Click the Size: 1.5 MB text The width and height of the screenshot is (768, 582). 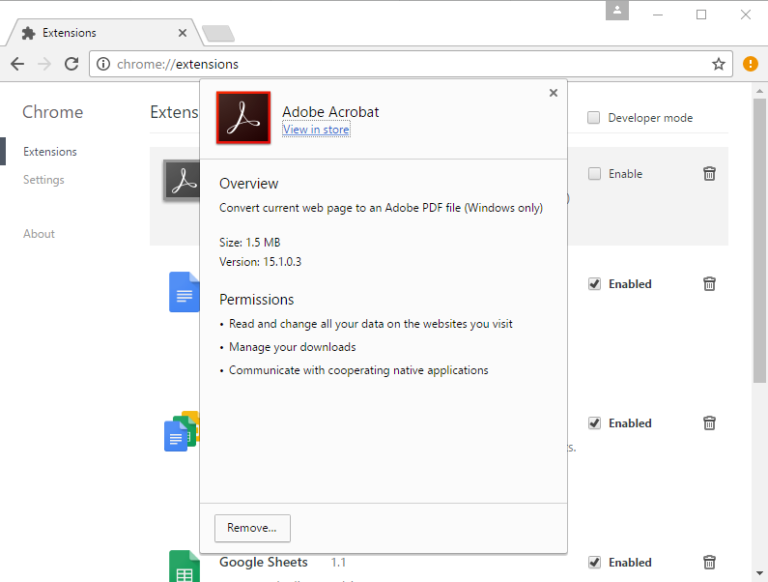(250, 242)
